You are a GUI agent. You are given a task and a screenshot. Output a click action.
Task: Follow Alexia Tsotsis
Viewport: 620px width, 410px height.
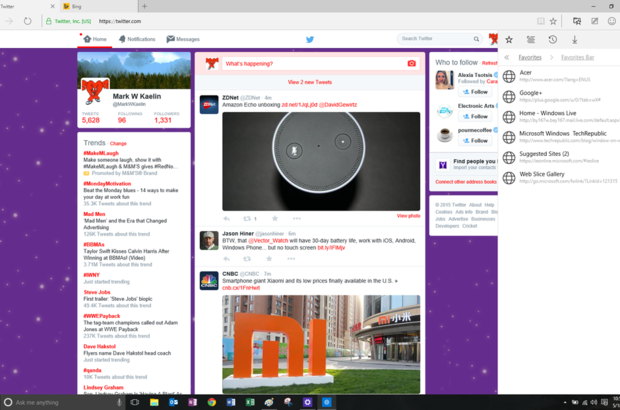(x=477, y=91)
